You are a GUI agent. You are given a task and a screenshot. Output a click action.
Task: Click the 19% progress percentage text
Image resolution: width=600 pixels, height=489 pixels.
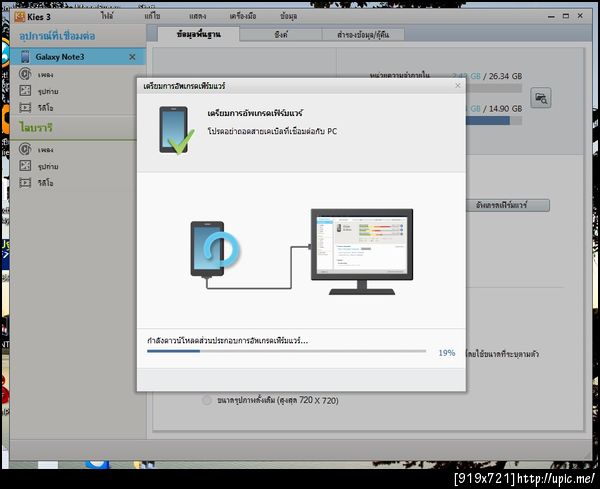447,353
